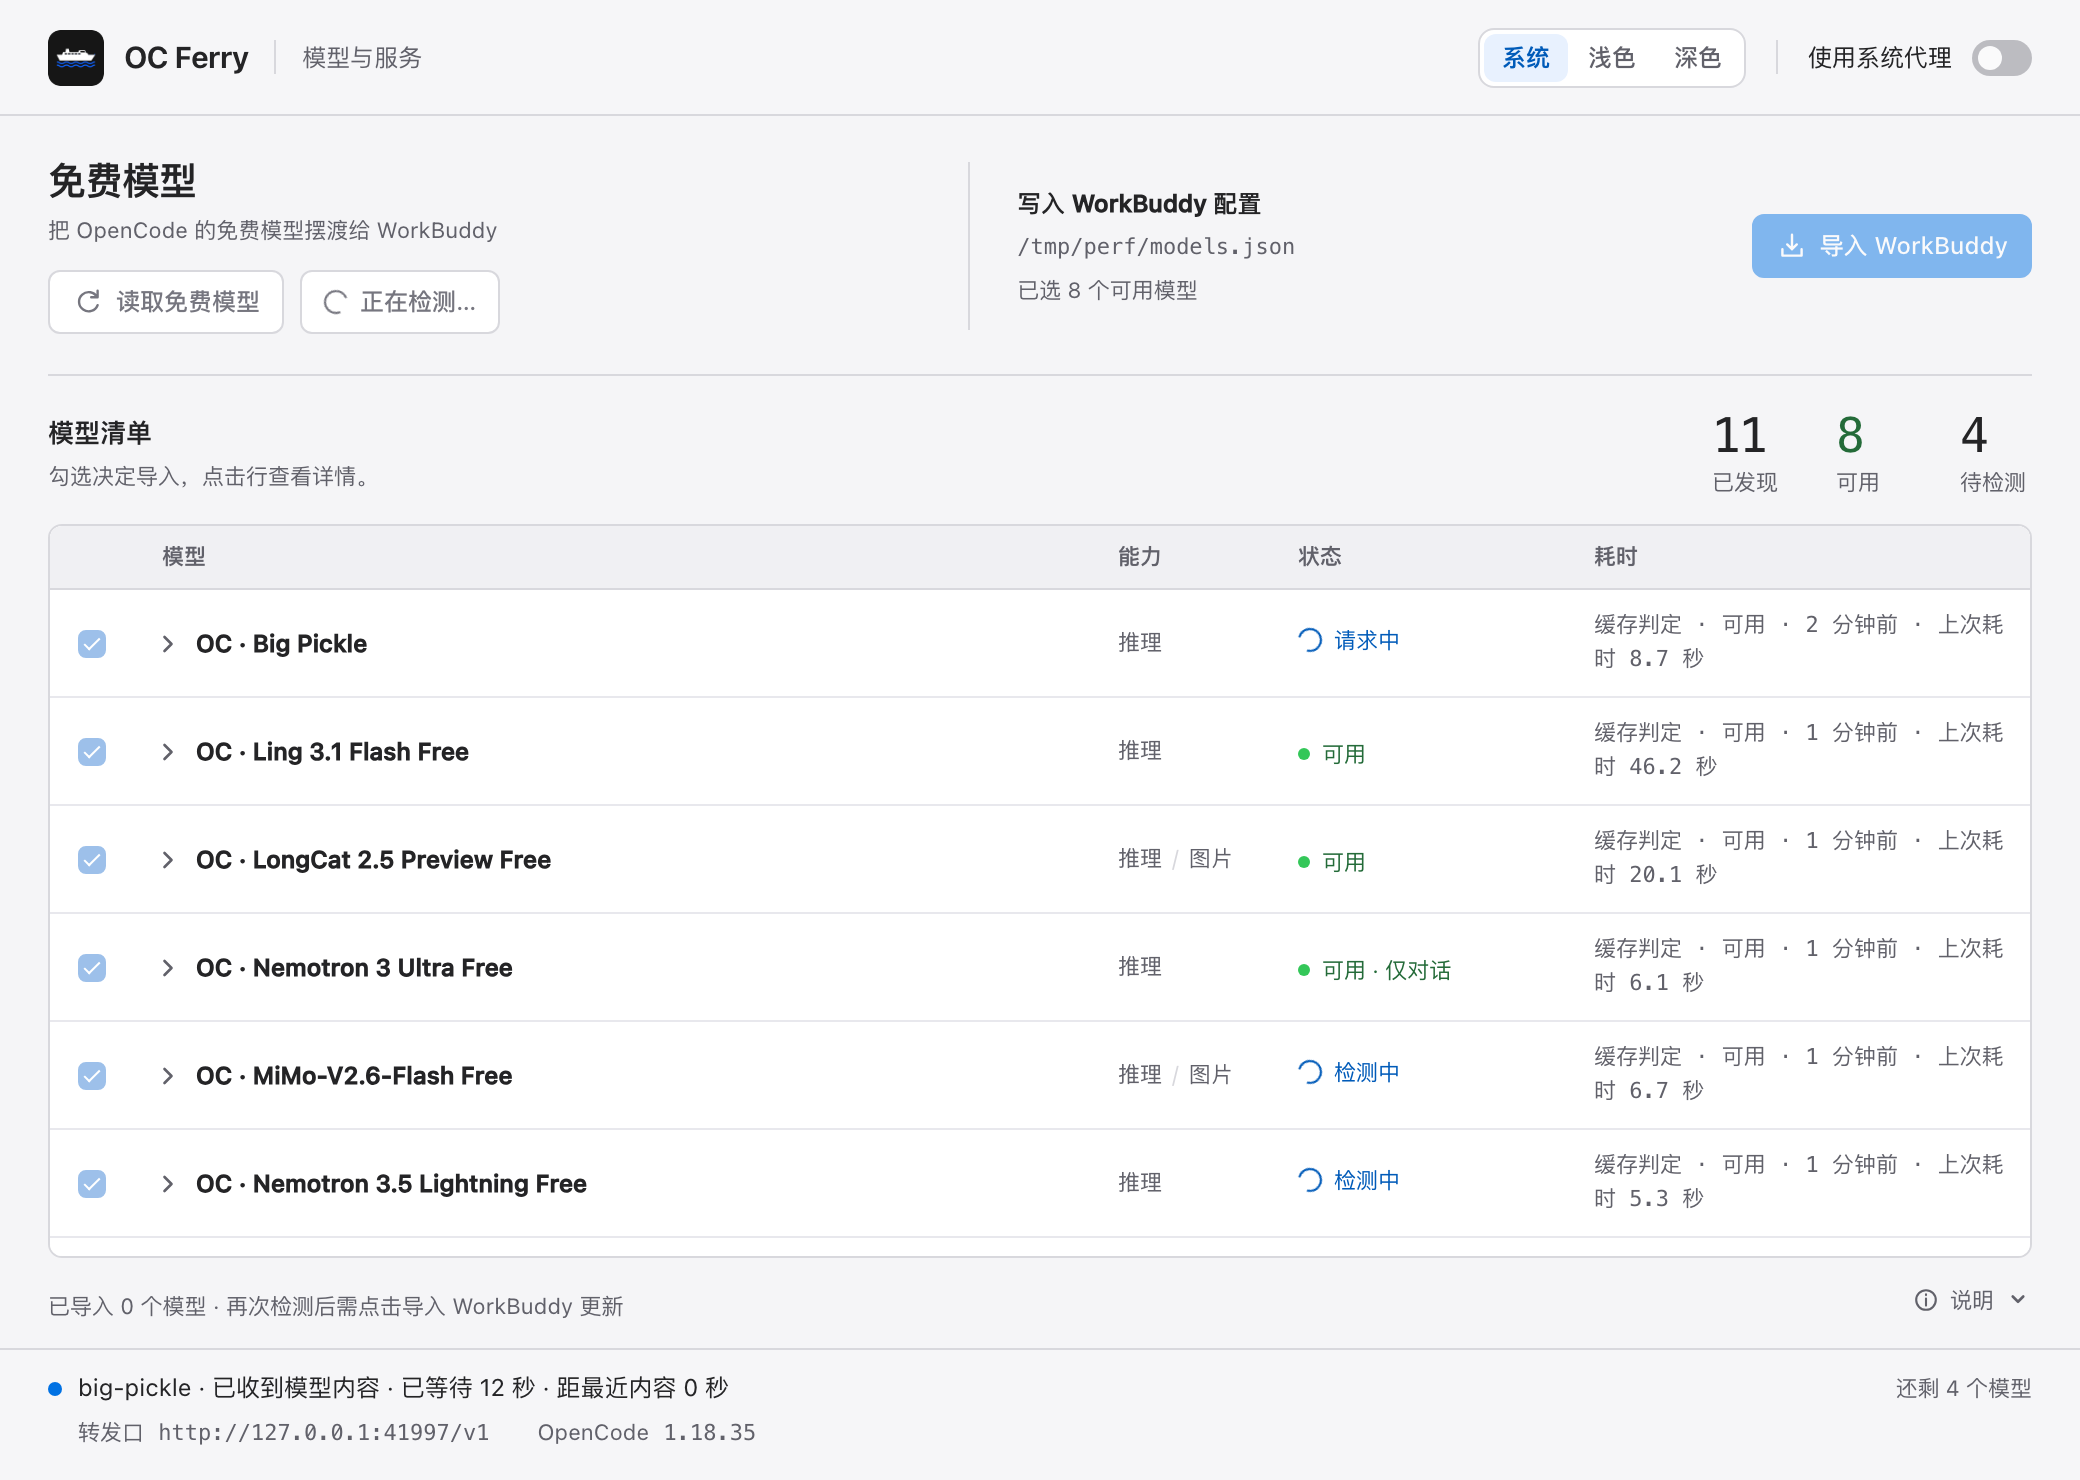Viewport: 2080px width, 1480px height.
Task: Toggle the 使用系统代理 switch
Action: [x=2002, y=58]
